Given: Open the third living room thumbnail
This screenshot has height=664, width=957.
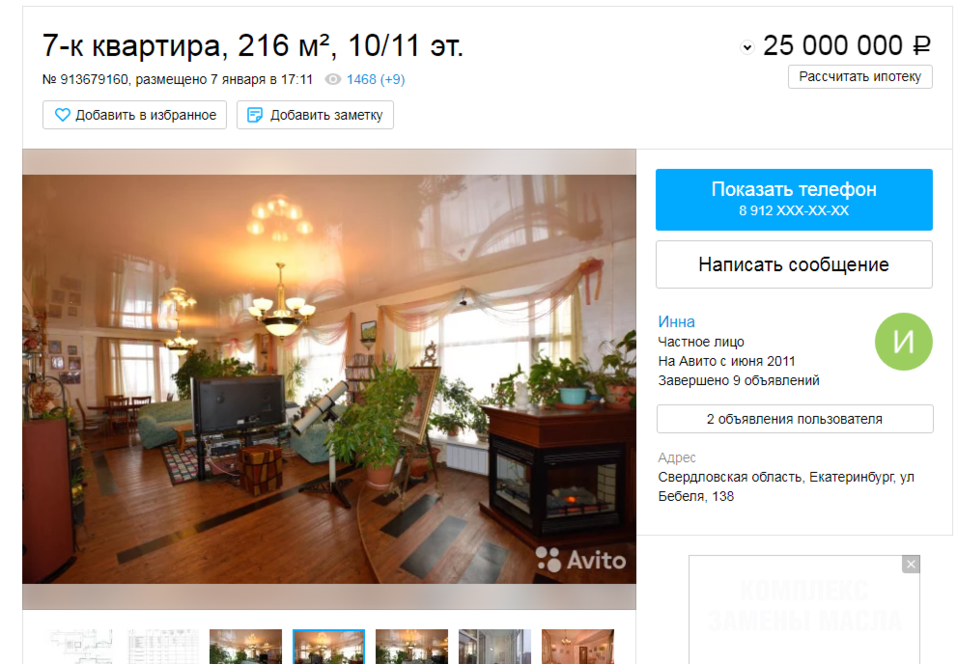Looking at the screenshot, I should click(x=412, y=646).
